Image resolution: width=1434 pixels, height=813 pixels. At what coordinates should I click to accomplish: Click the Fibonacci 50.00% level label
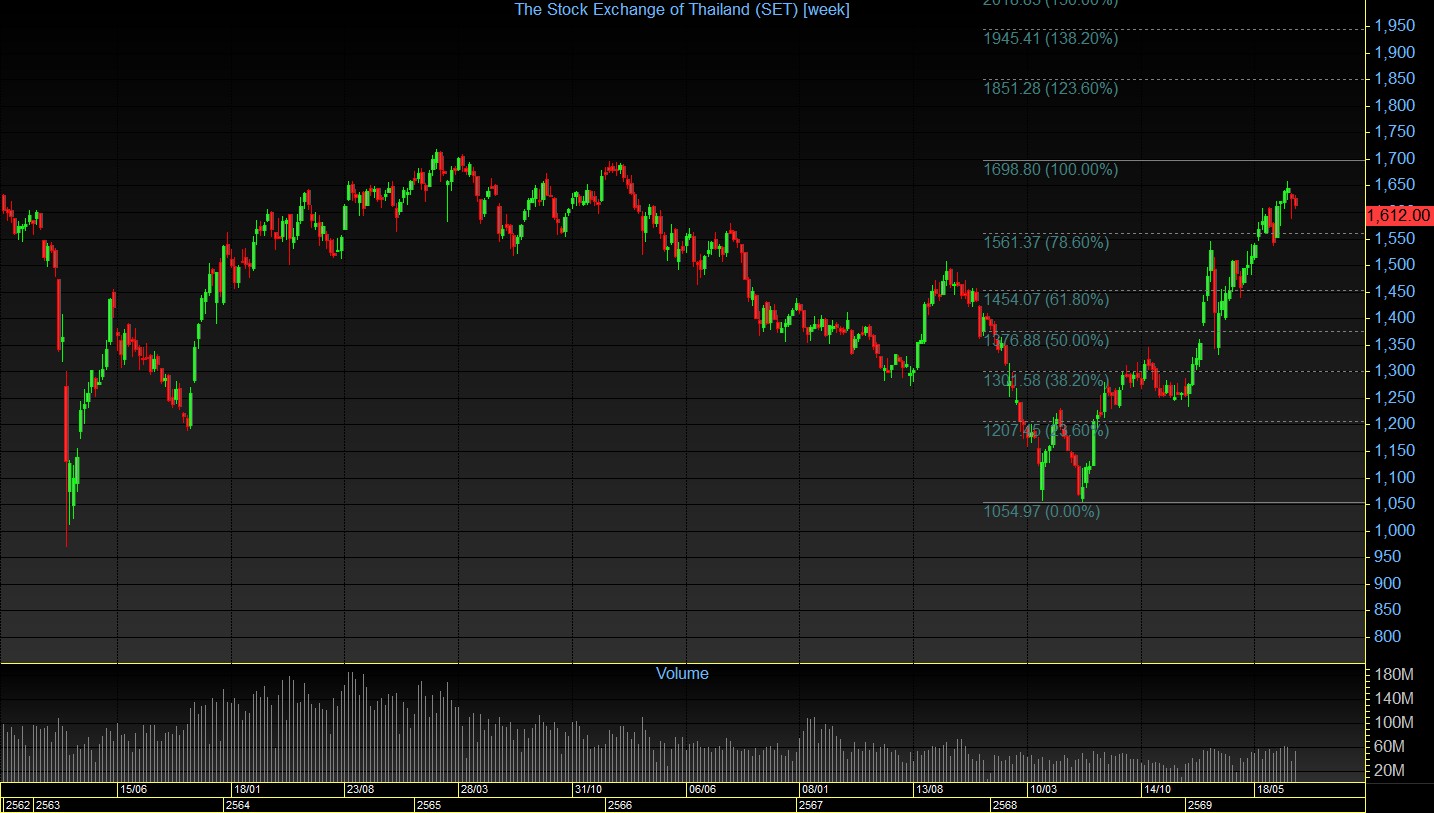pos(1046,341)
